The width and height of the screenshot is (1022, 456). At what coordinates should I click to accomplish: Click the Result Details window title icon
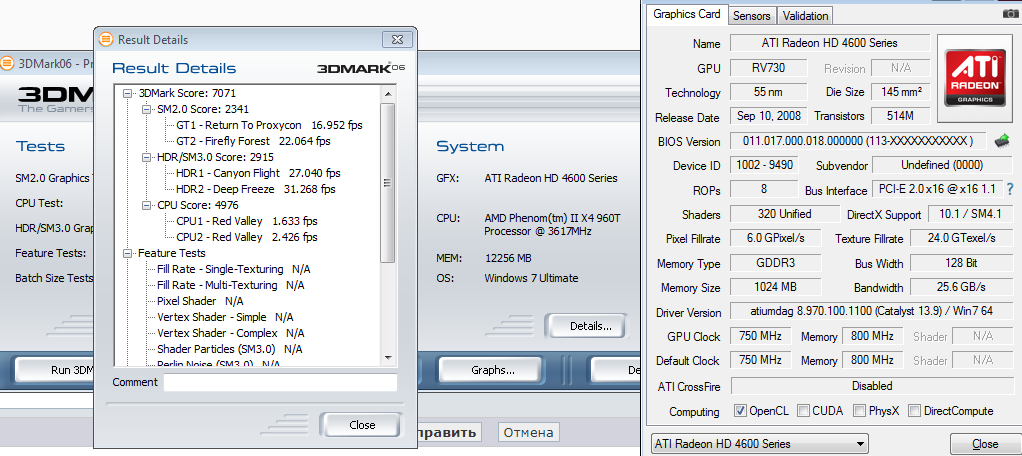(x=106, y=40)
